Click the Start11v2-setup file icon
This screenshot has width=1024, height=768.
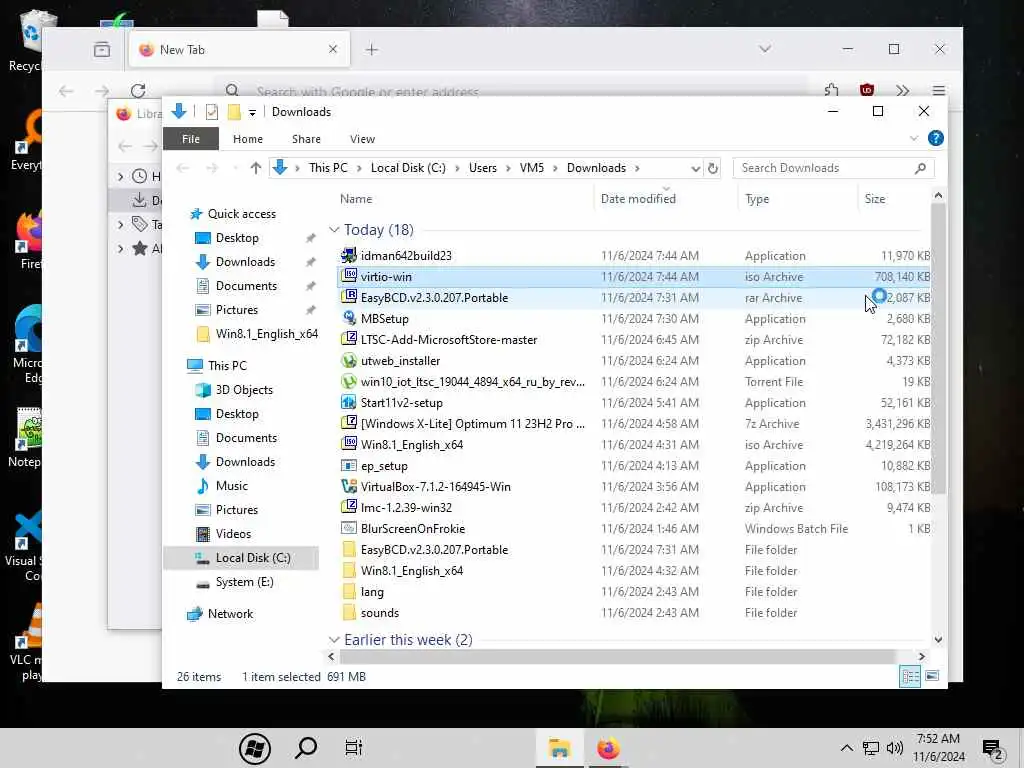[x=349, y=402]
